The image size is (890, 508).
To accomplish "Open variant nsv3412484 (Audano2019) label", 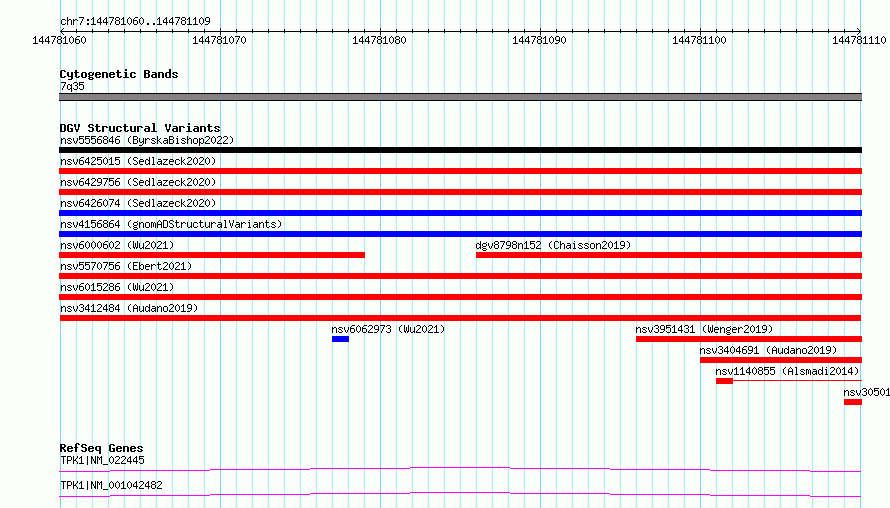I will pyautogui.click(x=129, y=308).
